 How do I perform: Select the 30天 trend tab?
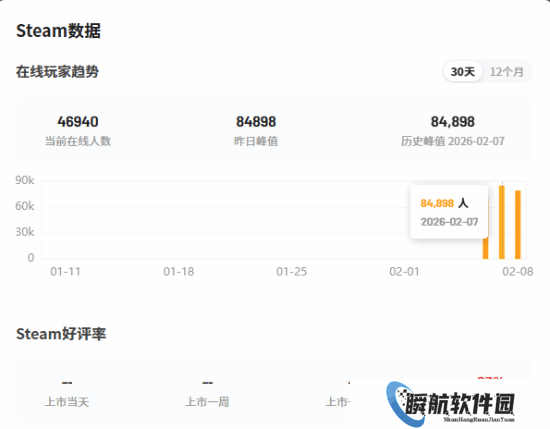(x=463, y=72)
